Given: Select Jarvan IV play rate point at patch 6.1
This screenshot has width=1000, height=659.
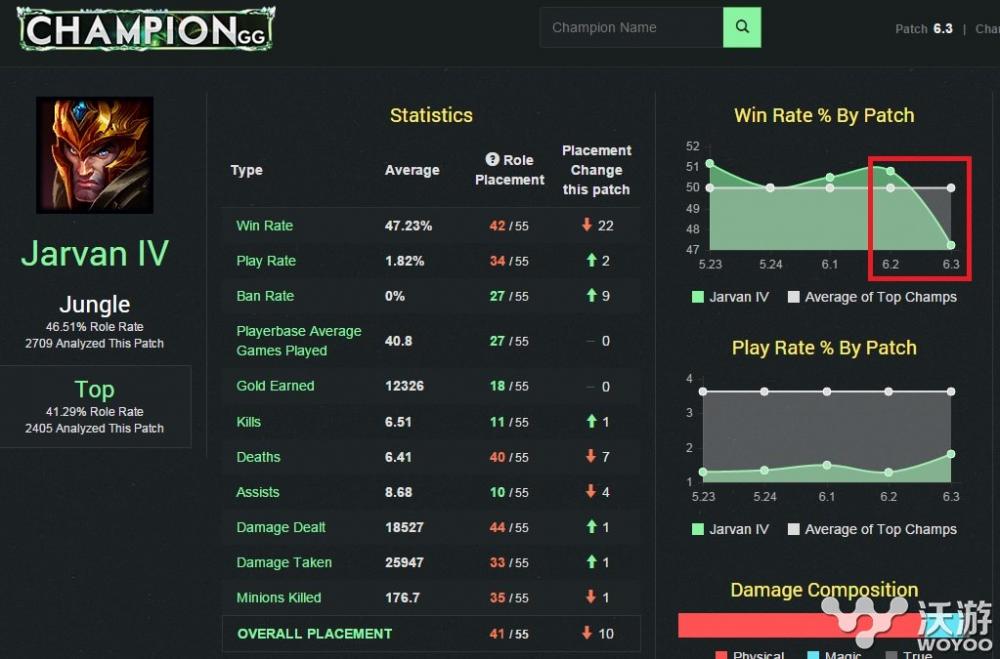Looking at the screenshot, I should pos(827,465).
